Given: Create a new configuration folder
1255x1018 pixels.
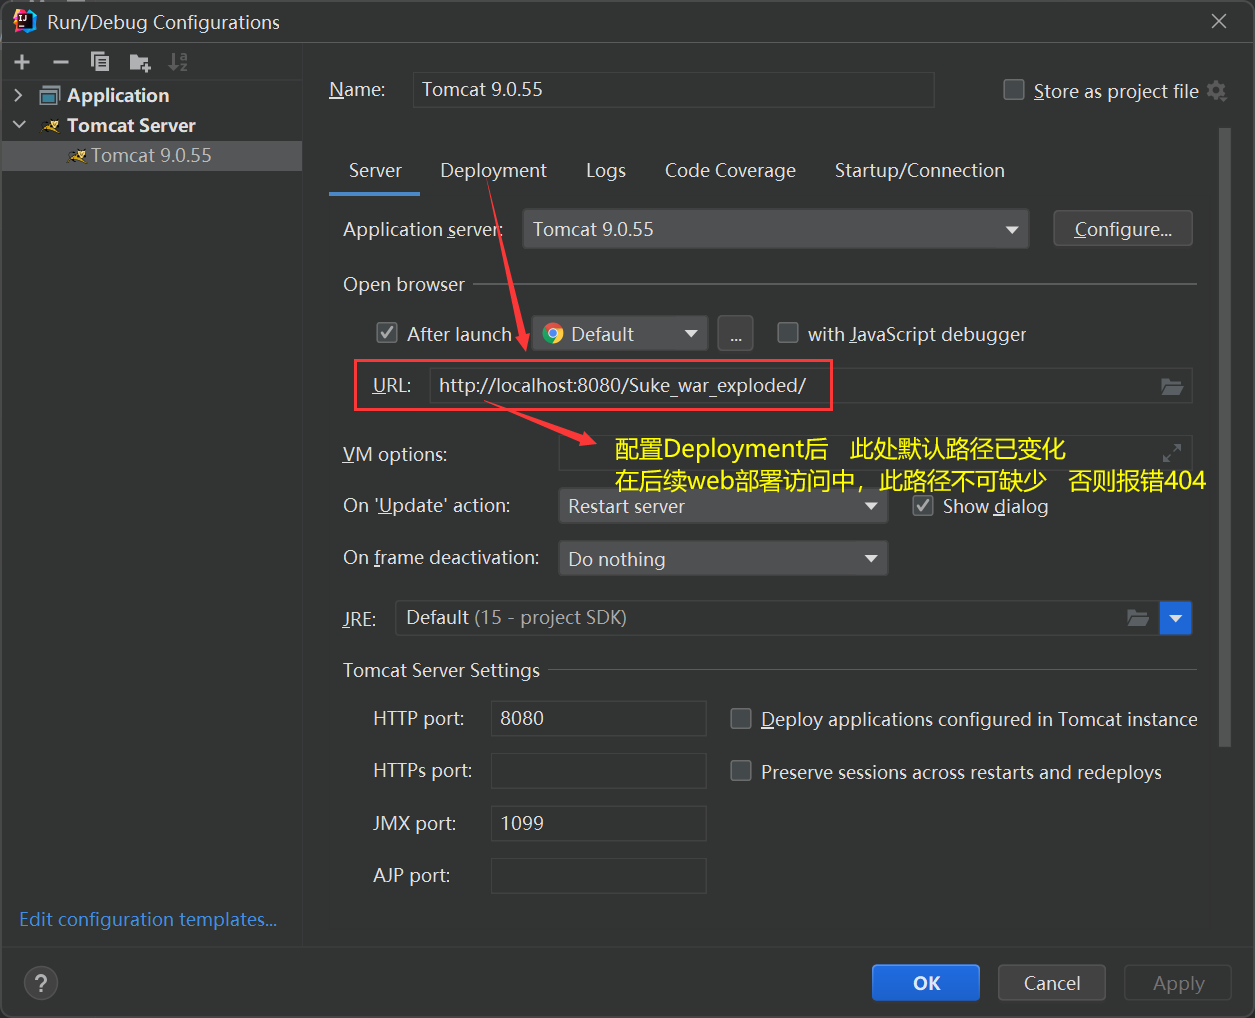Looking at the screenshot, I should [x=140, y=61].
